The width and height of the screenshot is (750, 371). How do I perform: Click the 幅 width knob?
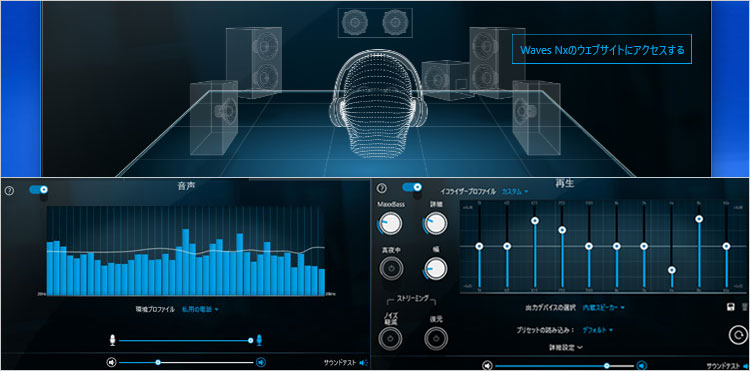pyautogui.click(x=435, y=268)
